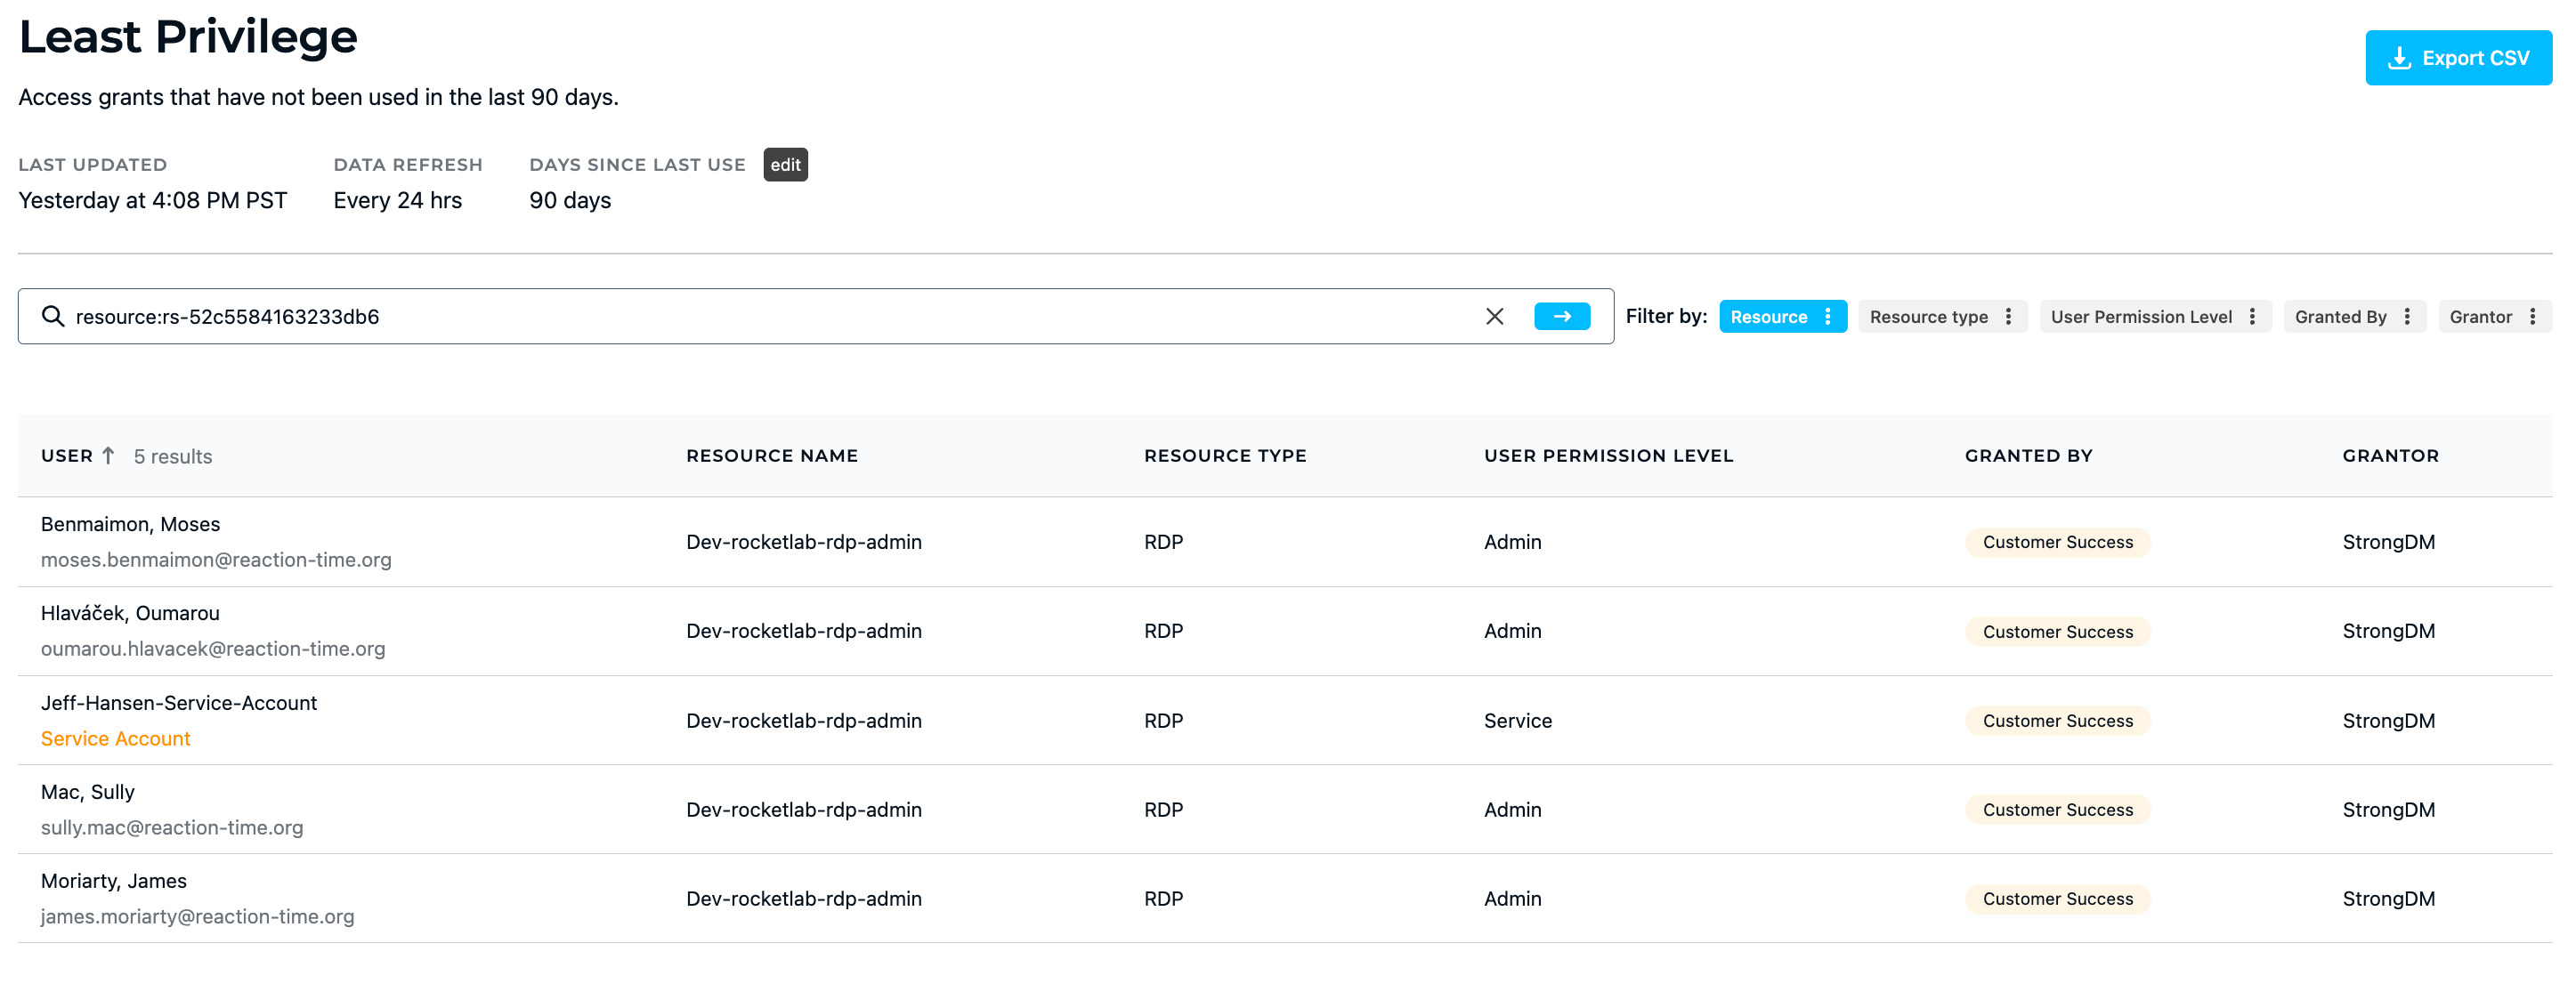Open the Granted By filter menu
The height and width of the screenshot is (1000, 2576).
pos(2407,317)
